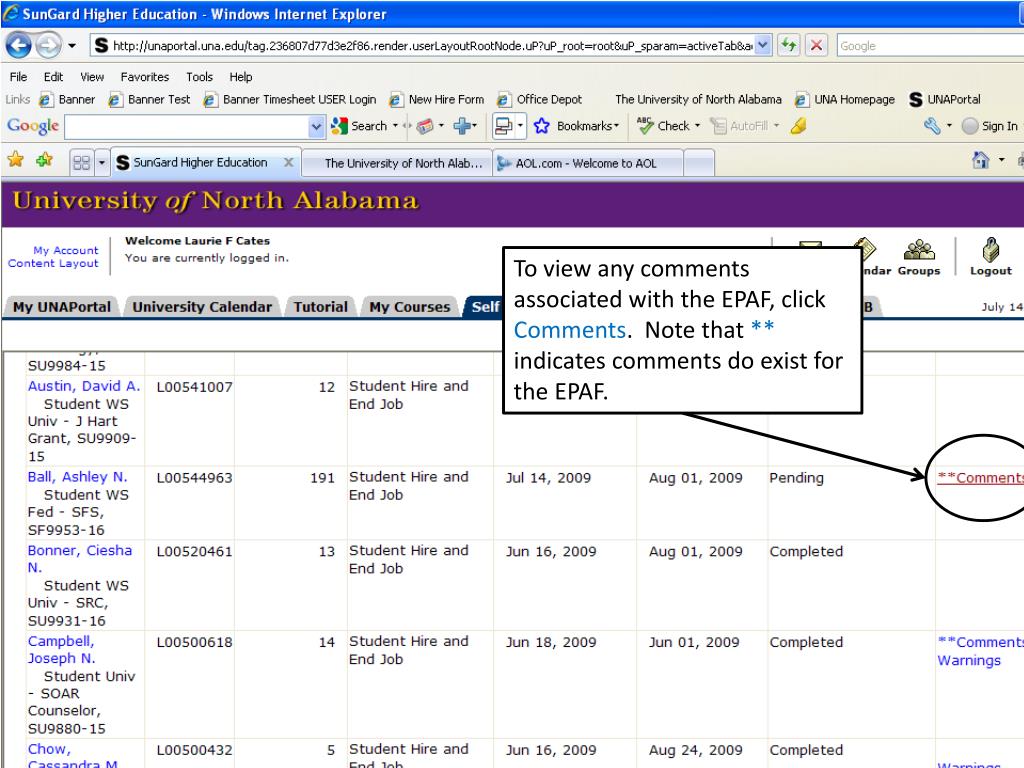The width and height of the screenshot is (1024, 768).
Task: Open the UNA Homepage favorite link
Action: point(845,99)
